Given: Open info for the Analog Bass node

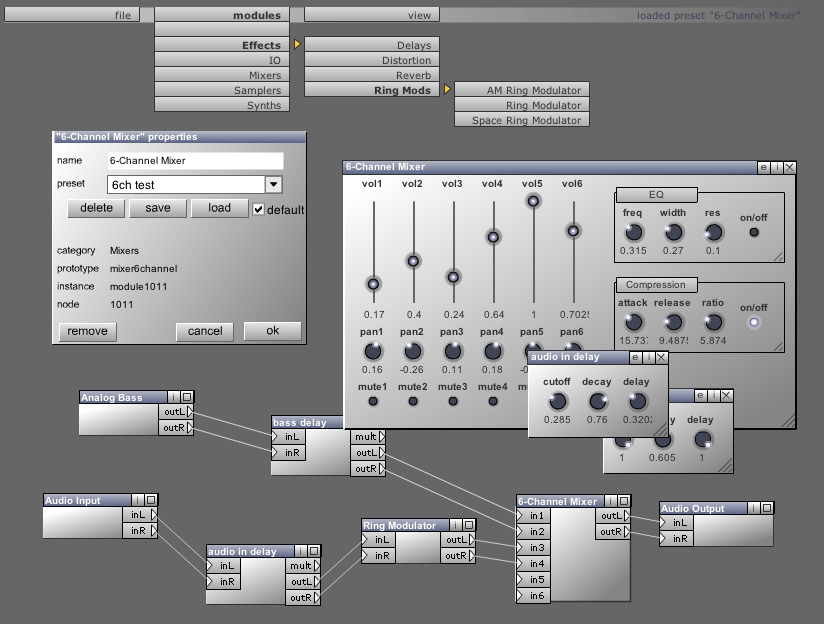Looking at the screenshot, I should pyautogui.click(x=173, y=397).
